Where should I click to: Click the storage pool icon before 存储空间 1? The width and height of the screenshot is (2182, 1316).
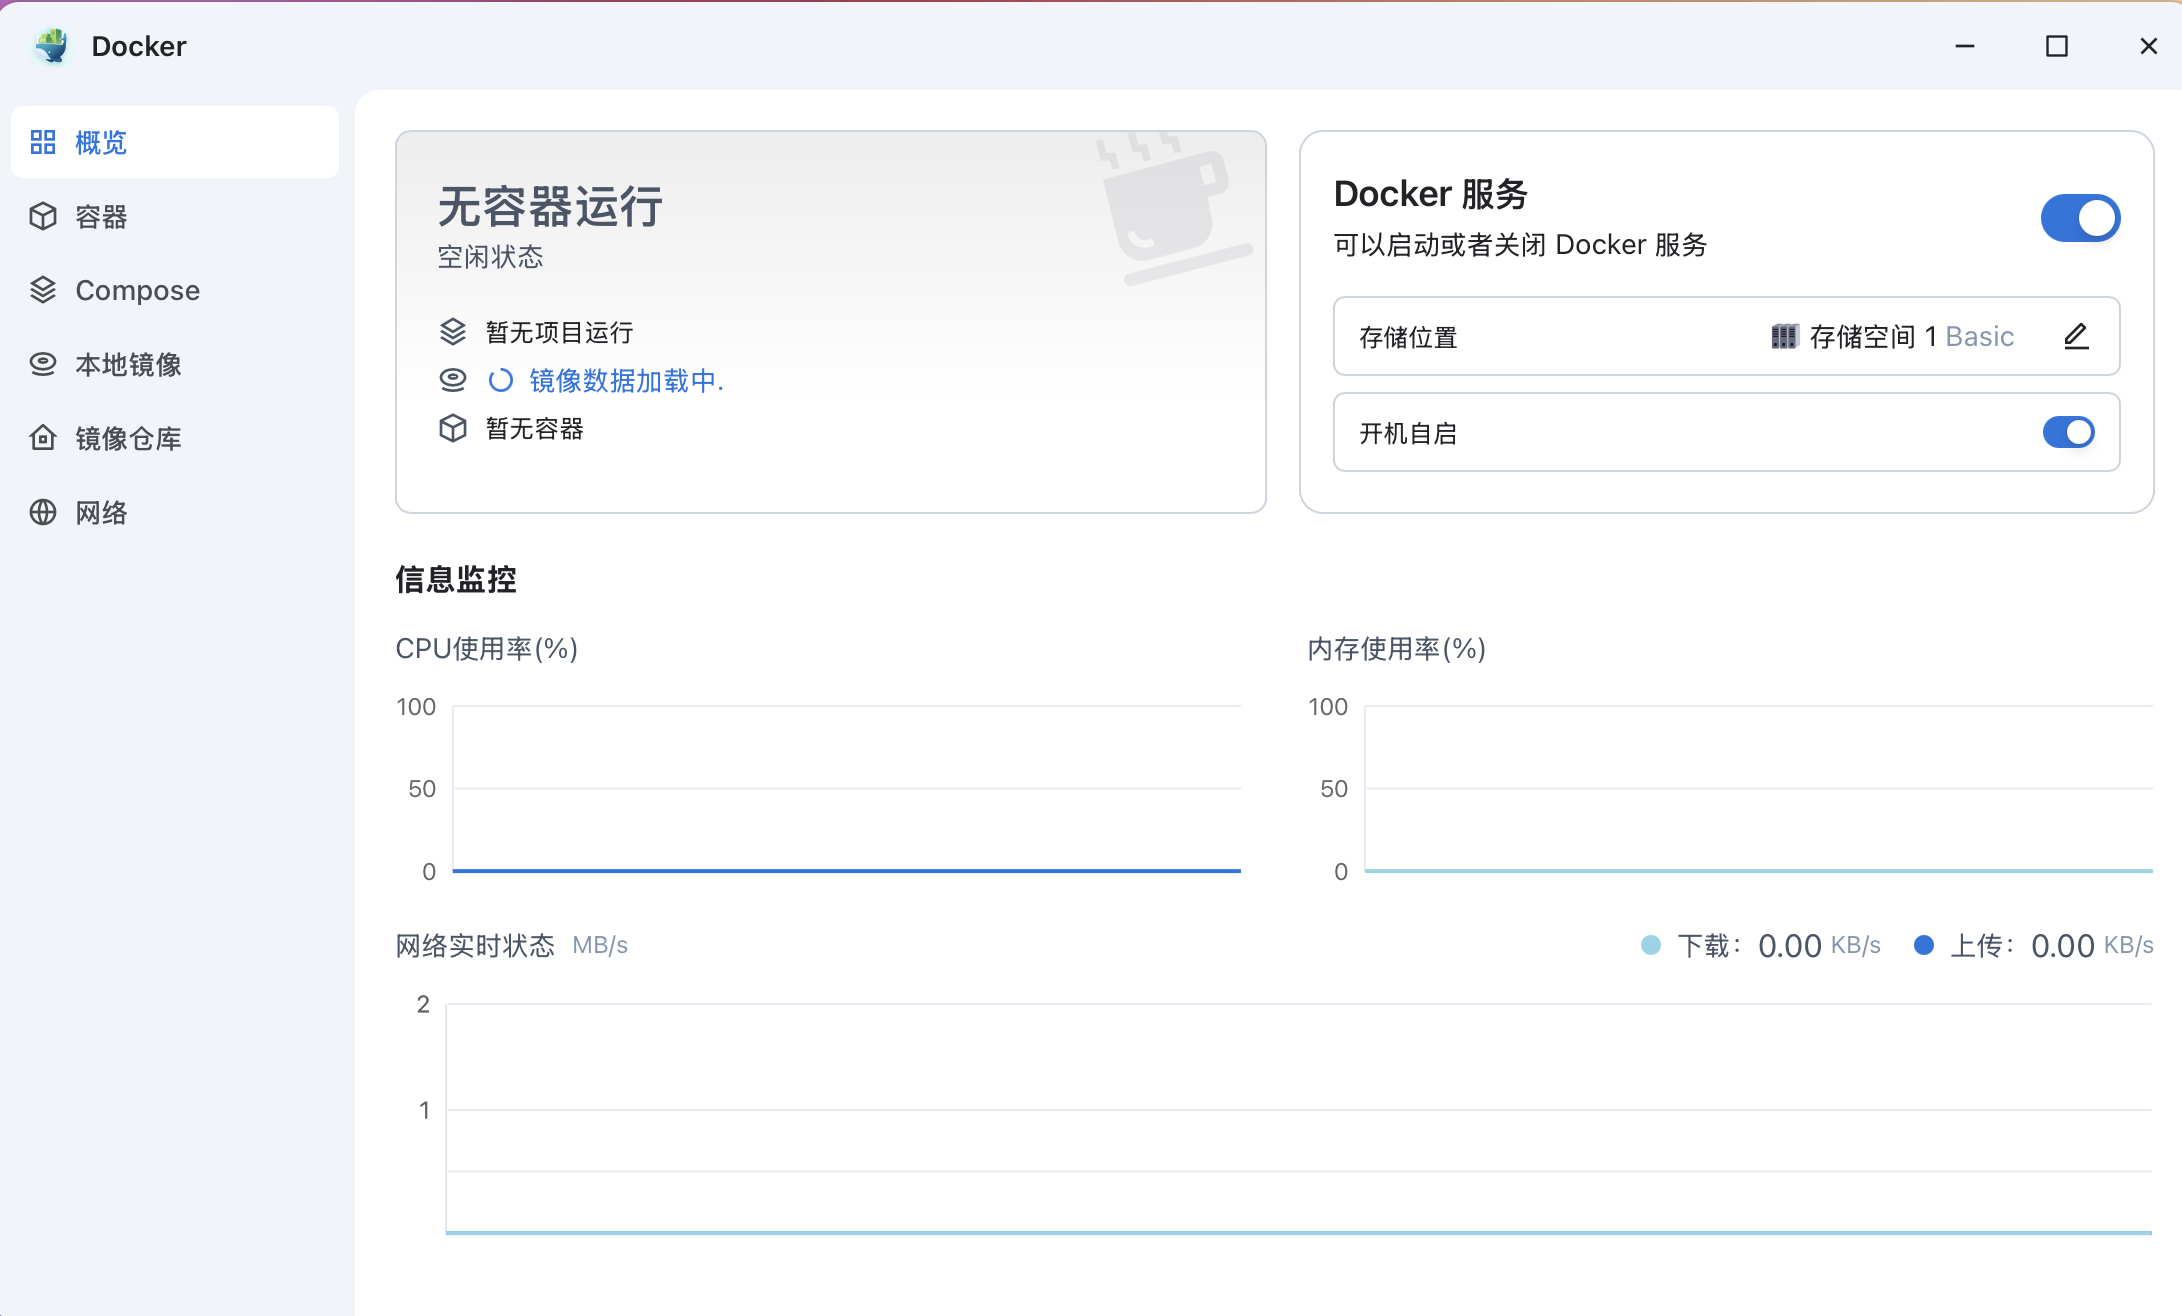(1784, 336)
